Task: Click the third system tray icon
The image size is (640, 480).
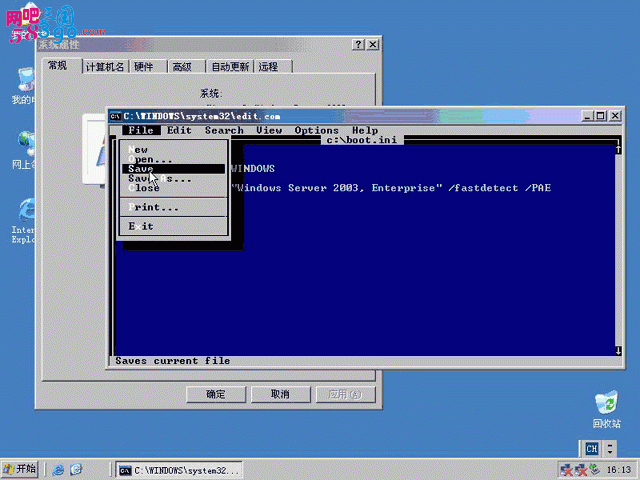Action: (594, 470)
